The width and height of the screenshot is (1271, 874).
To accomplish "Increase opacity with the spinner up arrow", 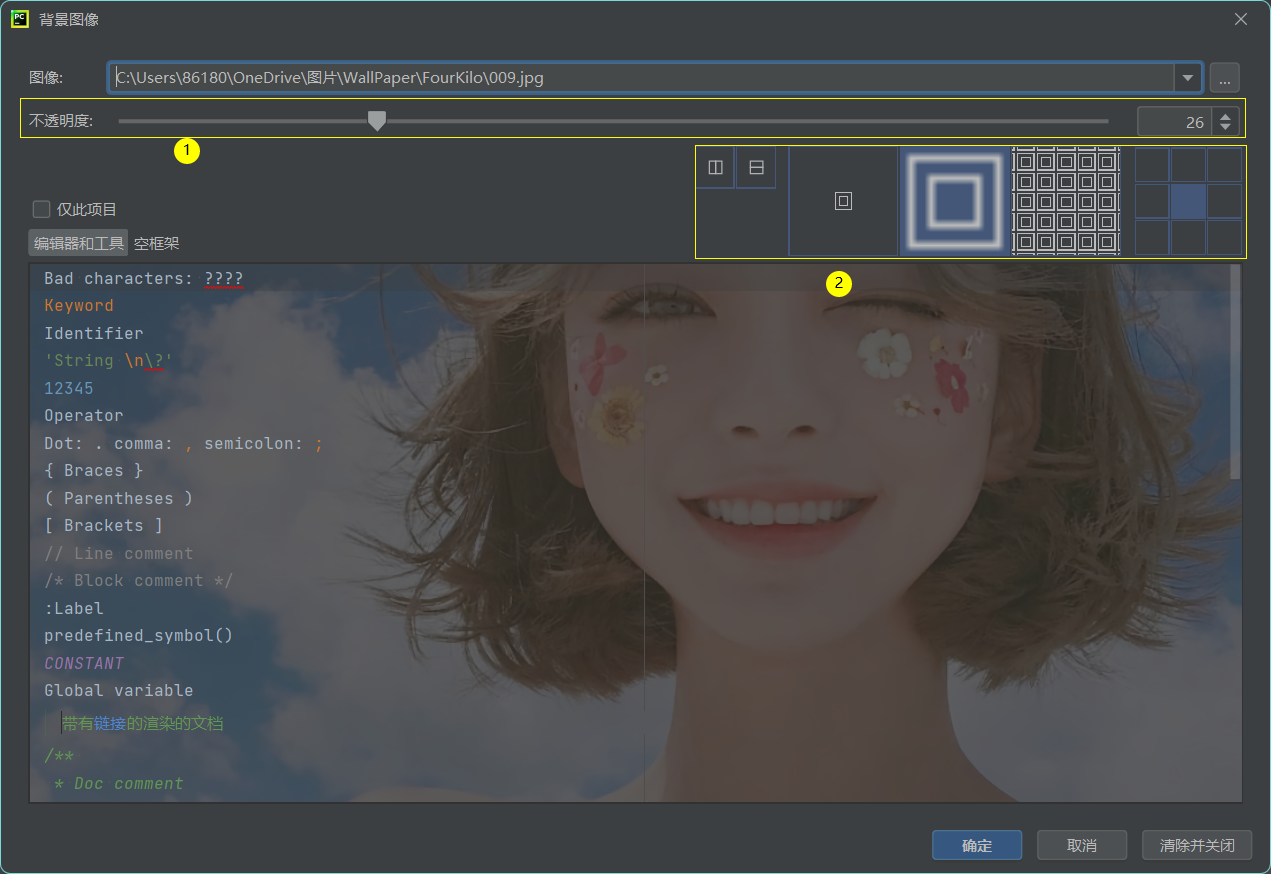I will click(1225, 114).
